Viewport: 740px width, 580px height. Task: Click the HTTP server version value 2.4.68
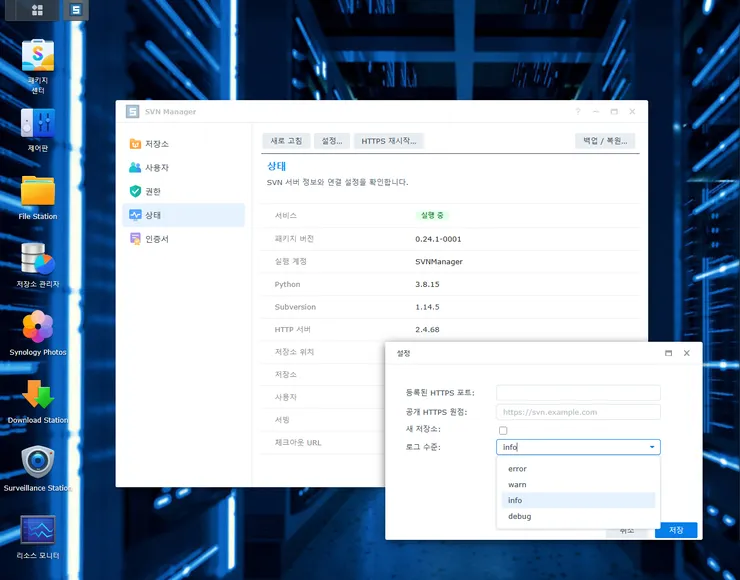pyautogui.click(x=427, y=329)
